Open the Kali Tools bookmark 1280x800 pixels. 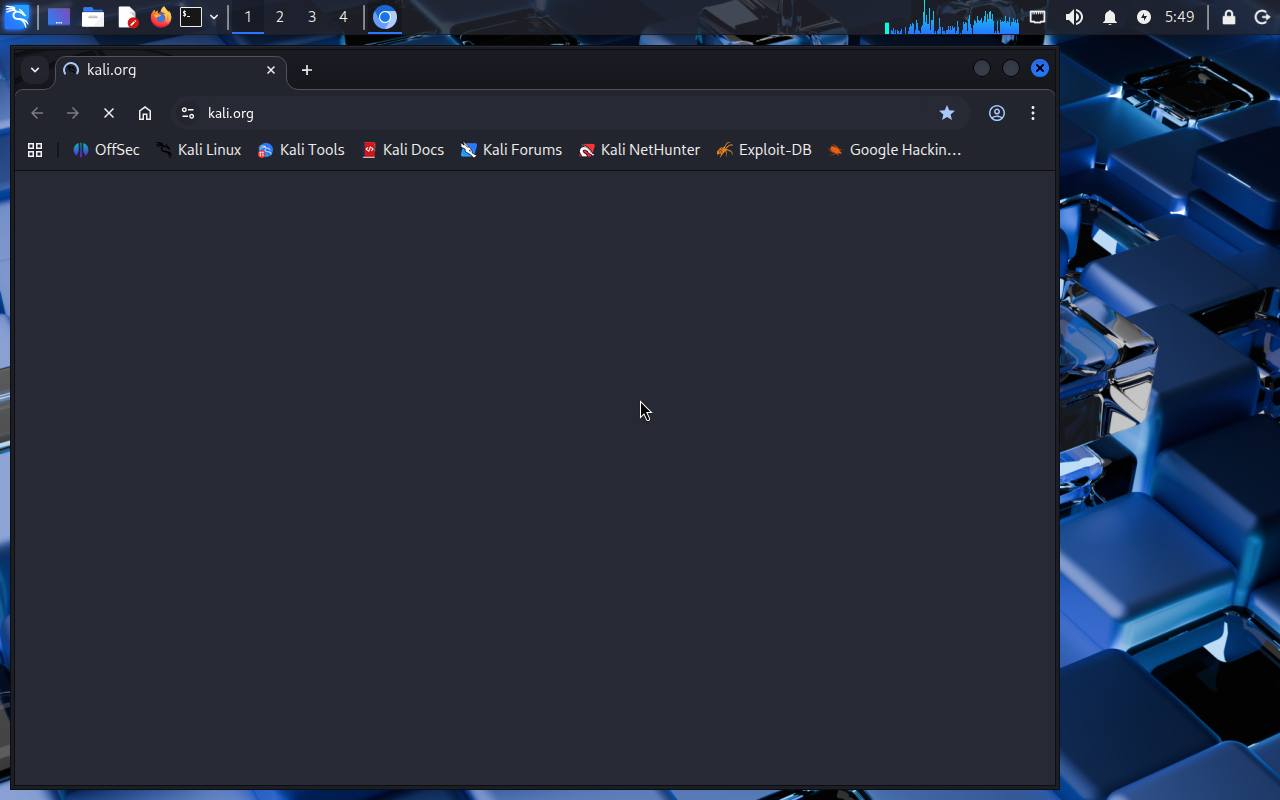pos(301,150)
